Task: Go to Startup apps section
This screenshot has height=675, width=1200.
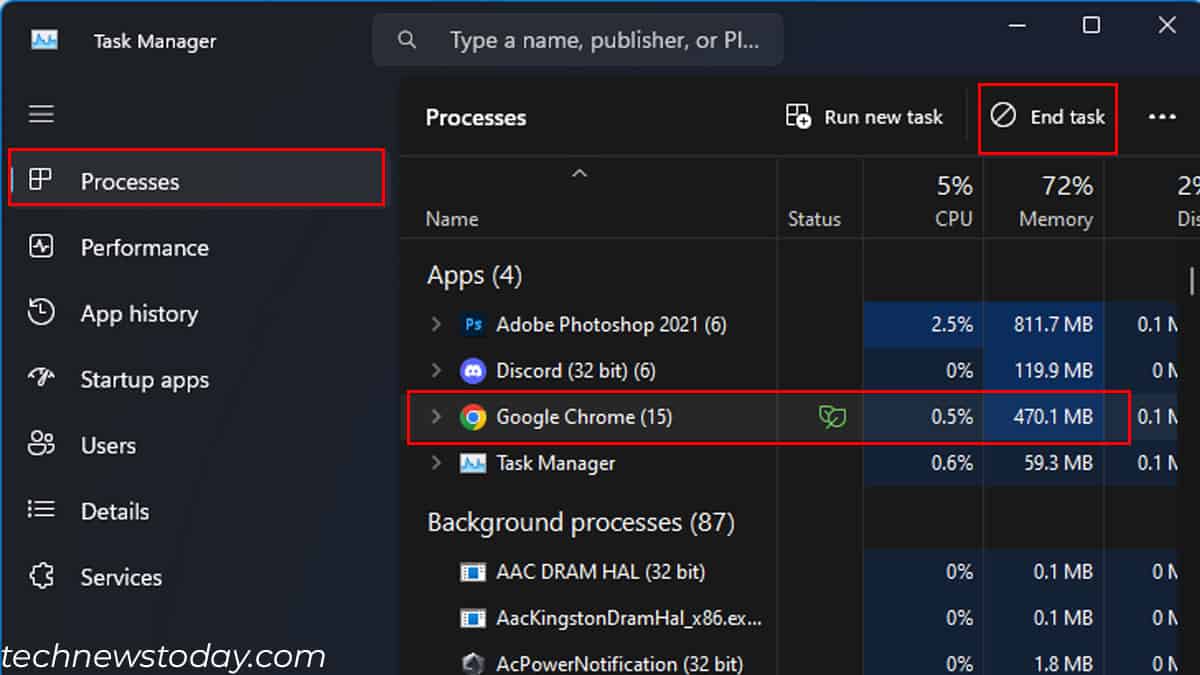Action: 144,380
